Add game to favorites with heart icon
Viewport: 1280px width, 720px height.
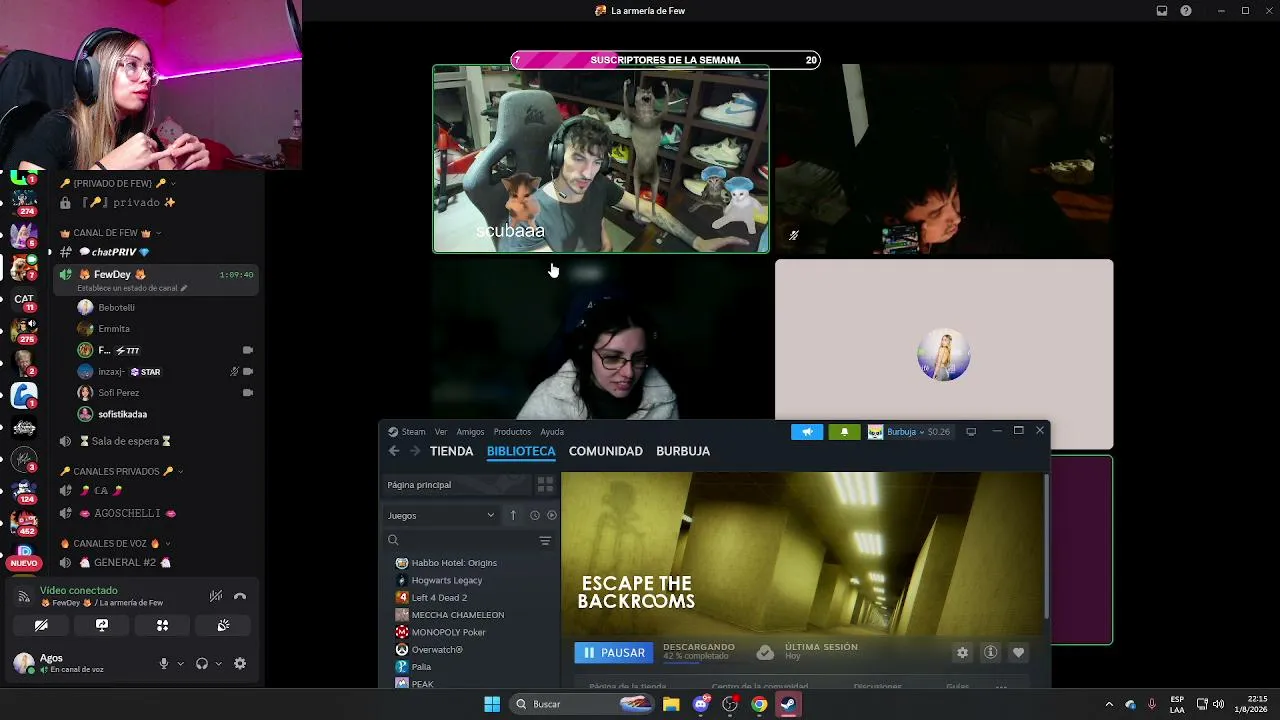[x=1018, y=653]
